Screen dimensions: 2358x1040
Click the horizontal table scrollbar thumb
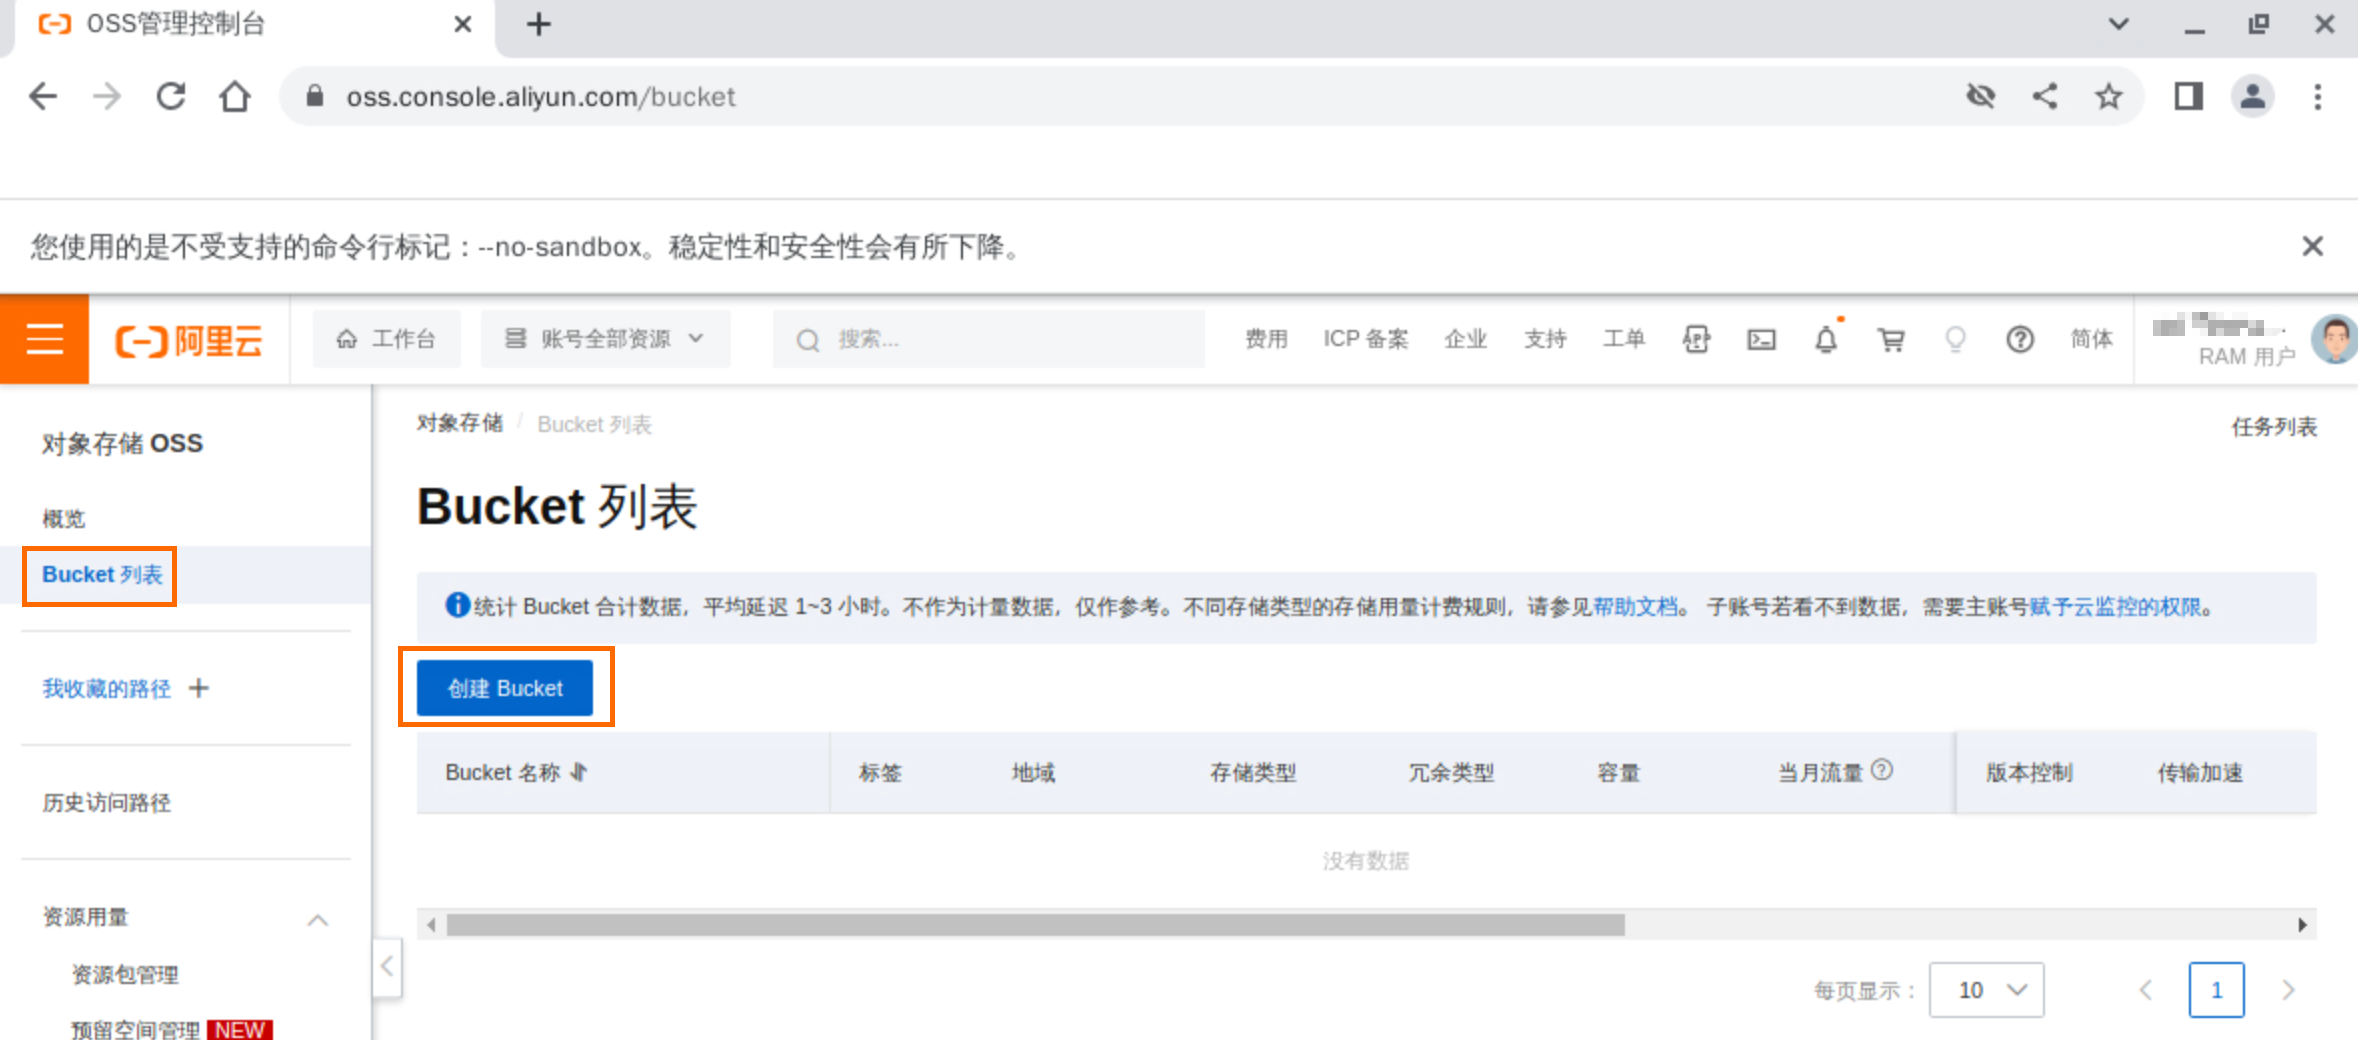(x=1035, y=925)
